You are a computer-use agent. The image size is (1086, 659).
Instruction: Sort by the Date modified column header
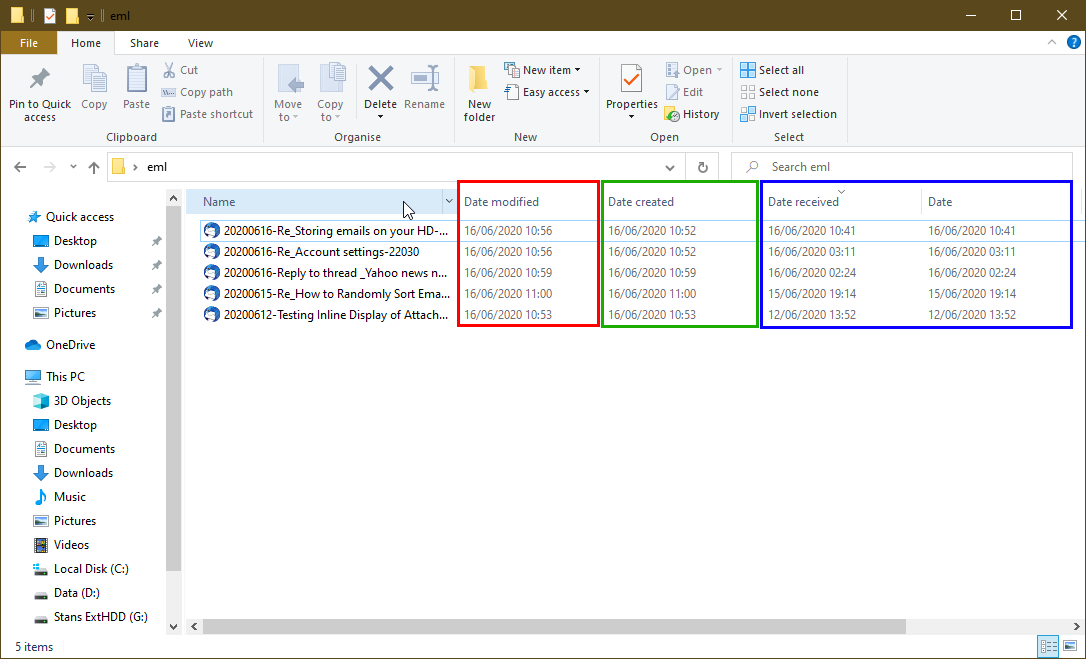pos(501,202)
